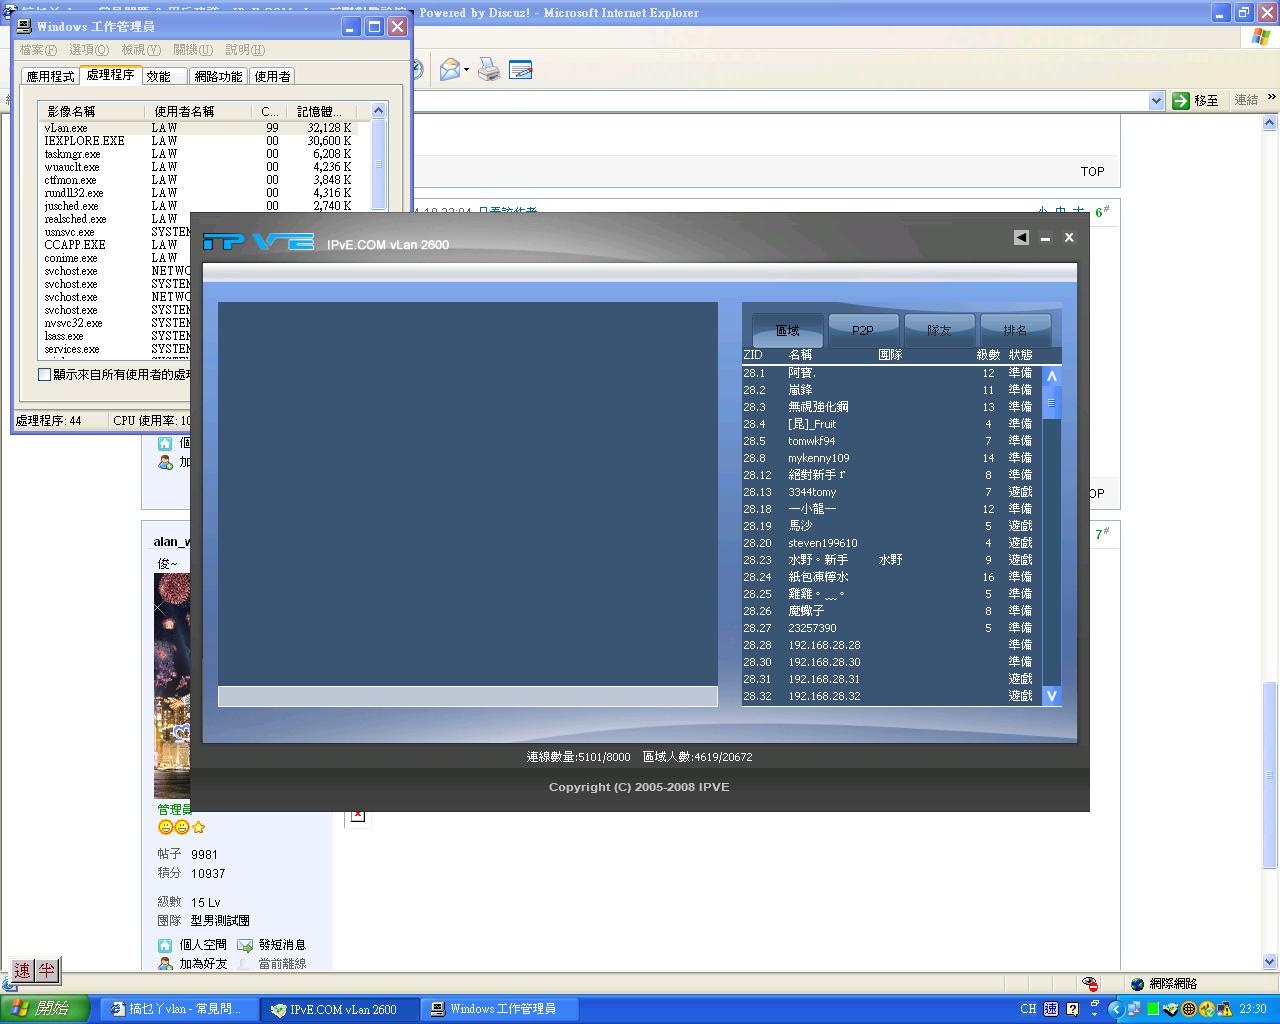Click the 個人空間 link in forum profile
This screenshot has height=1024, width=1280.
[203, 945]
